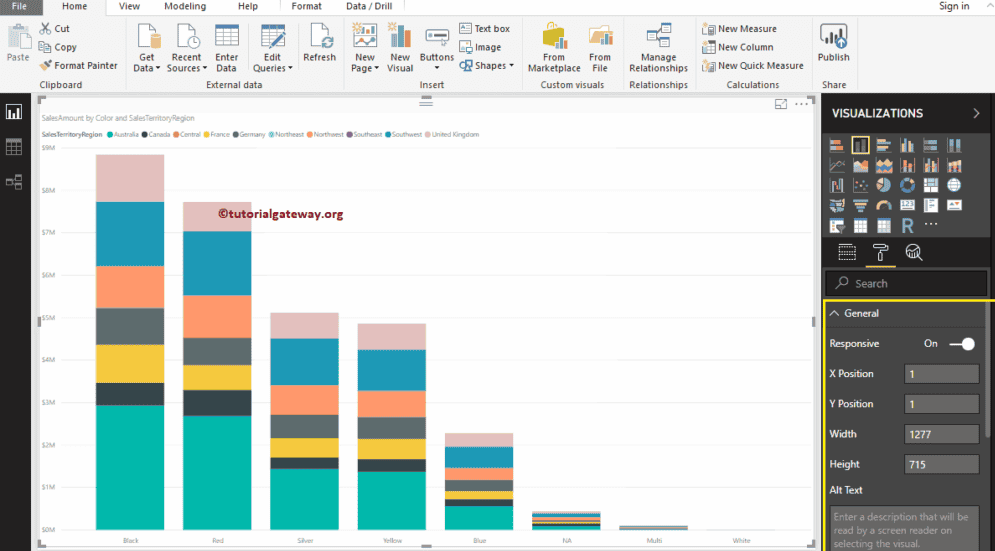
Task: Collapse the Visualizations pane with chevron
Action: (976, 114)
